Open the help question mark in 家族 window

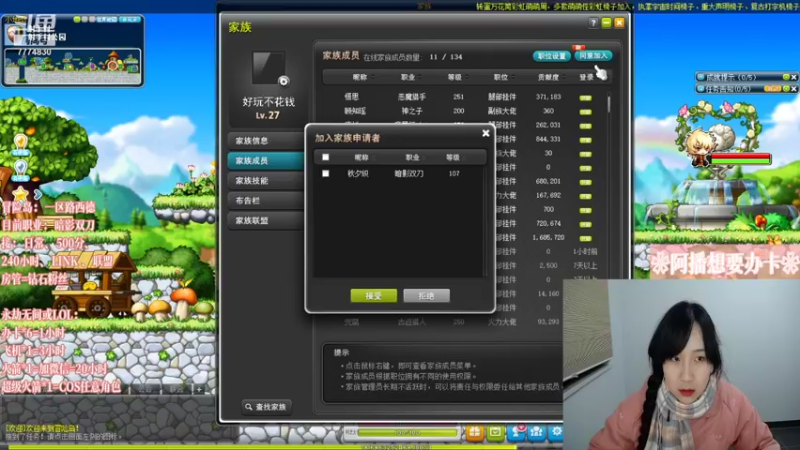tap(593, 22)
